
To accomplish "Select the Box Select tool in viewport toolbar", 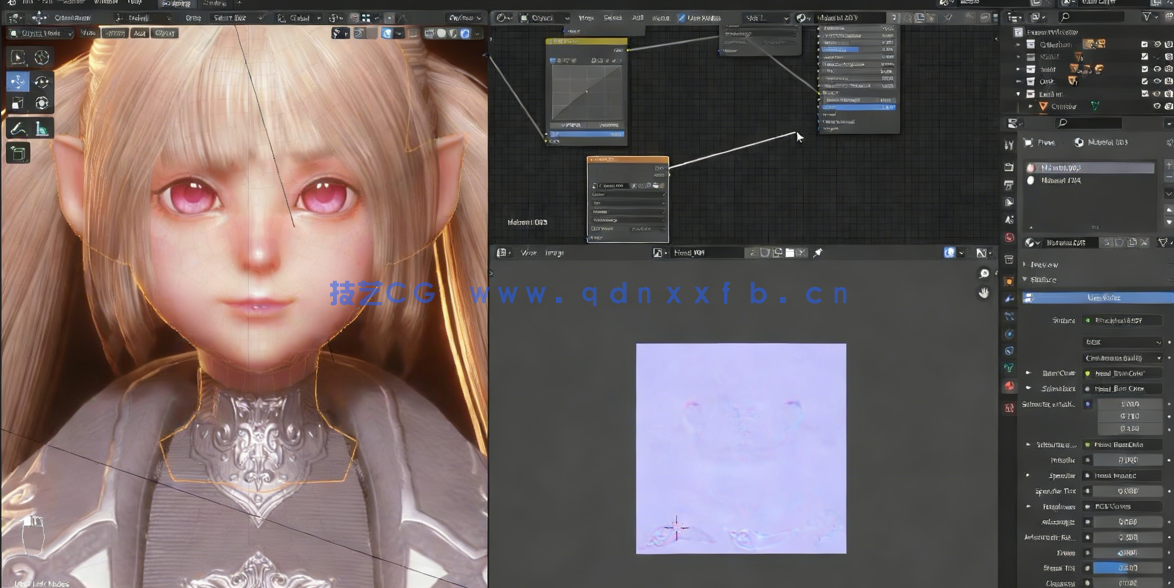I will click(16, 57).
